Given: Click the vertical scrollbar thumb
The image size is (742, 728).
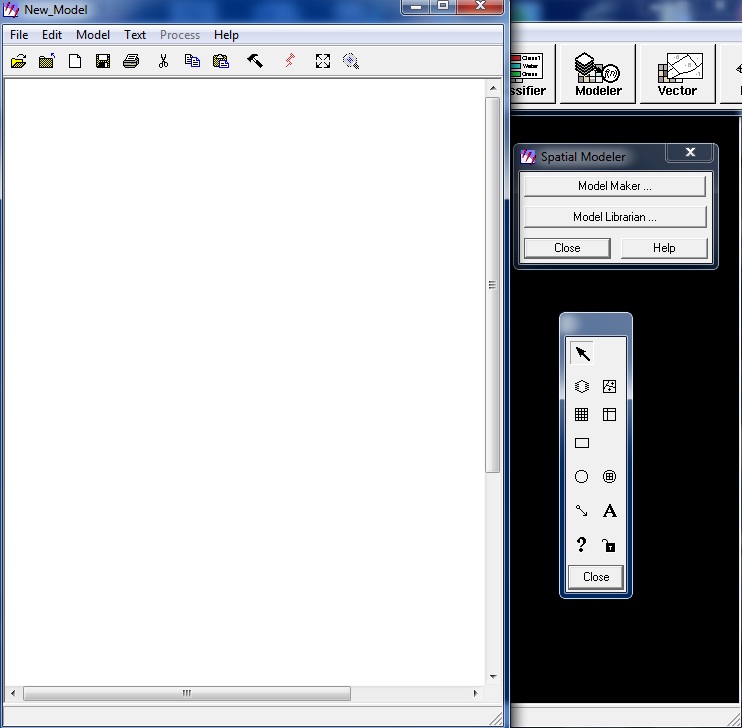Looking at the screenshot, I should pos(493,284).
